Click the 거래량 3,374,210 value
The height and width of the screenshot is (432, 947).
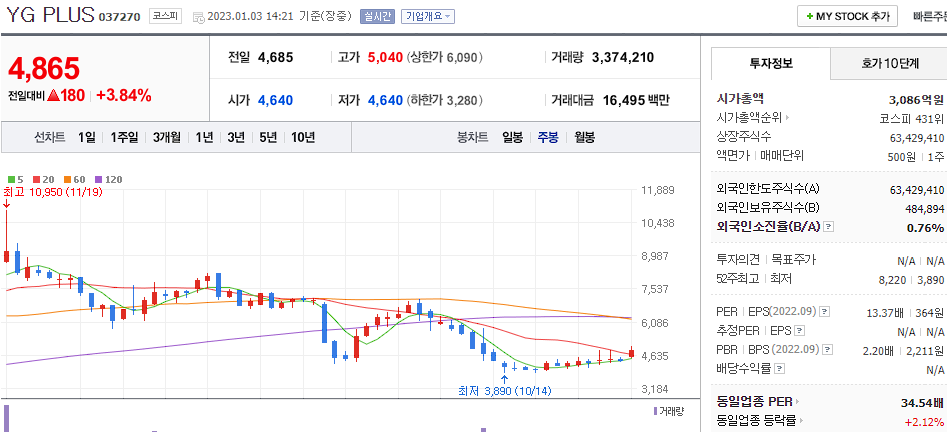(x=623, y=57)
